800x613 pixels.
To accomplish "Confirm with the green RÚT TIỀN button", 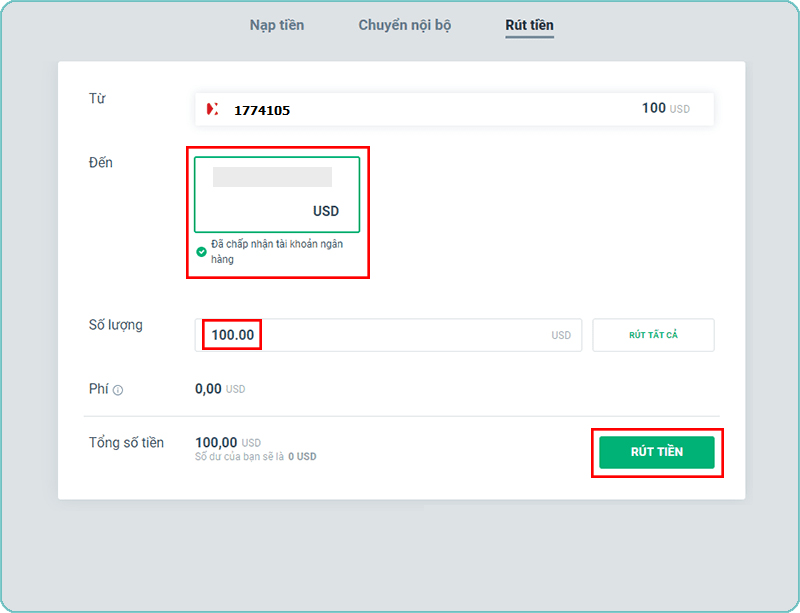I will (656, 452).
